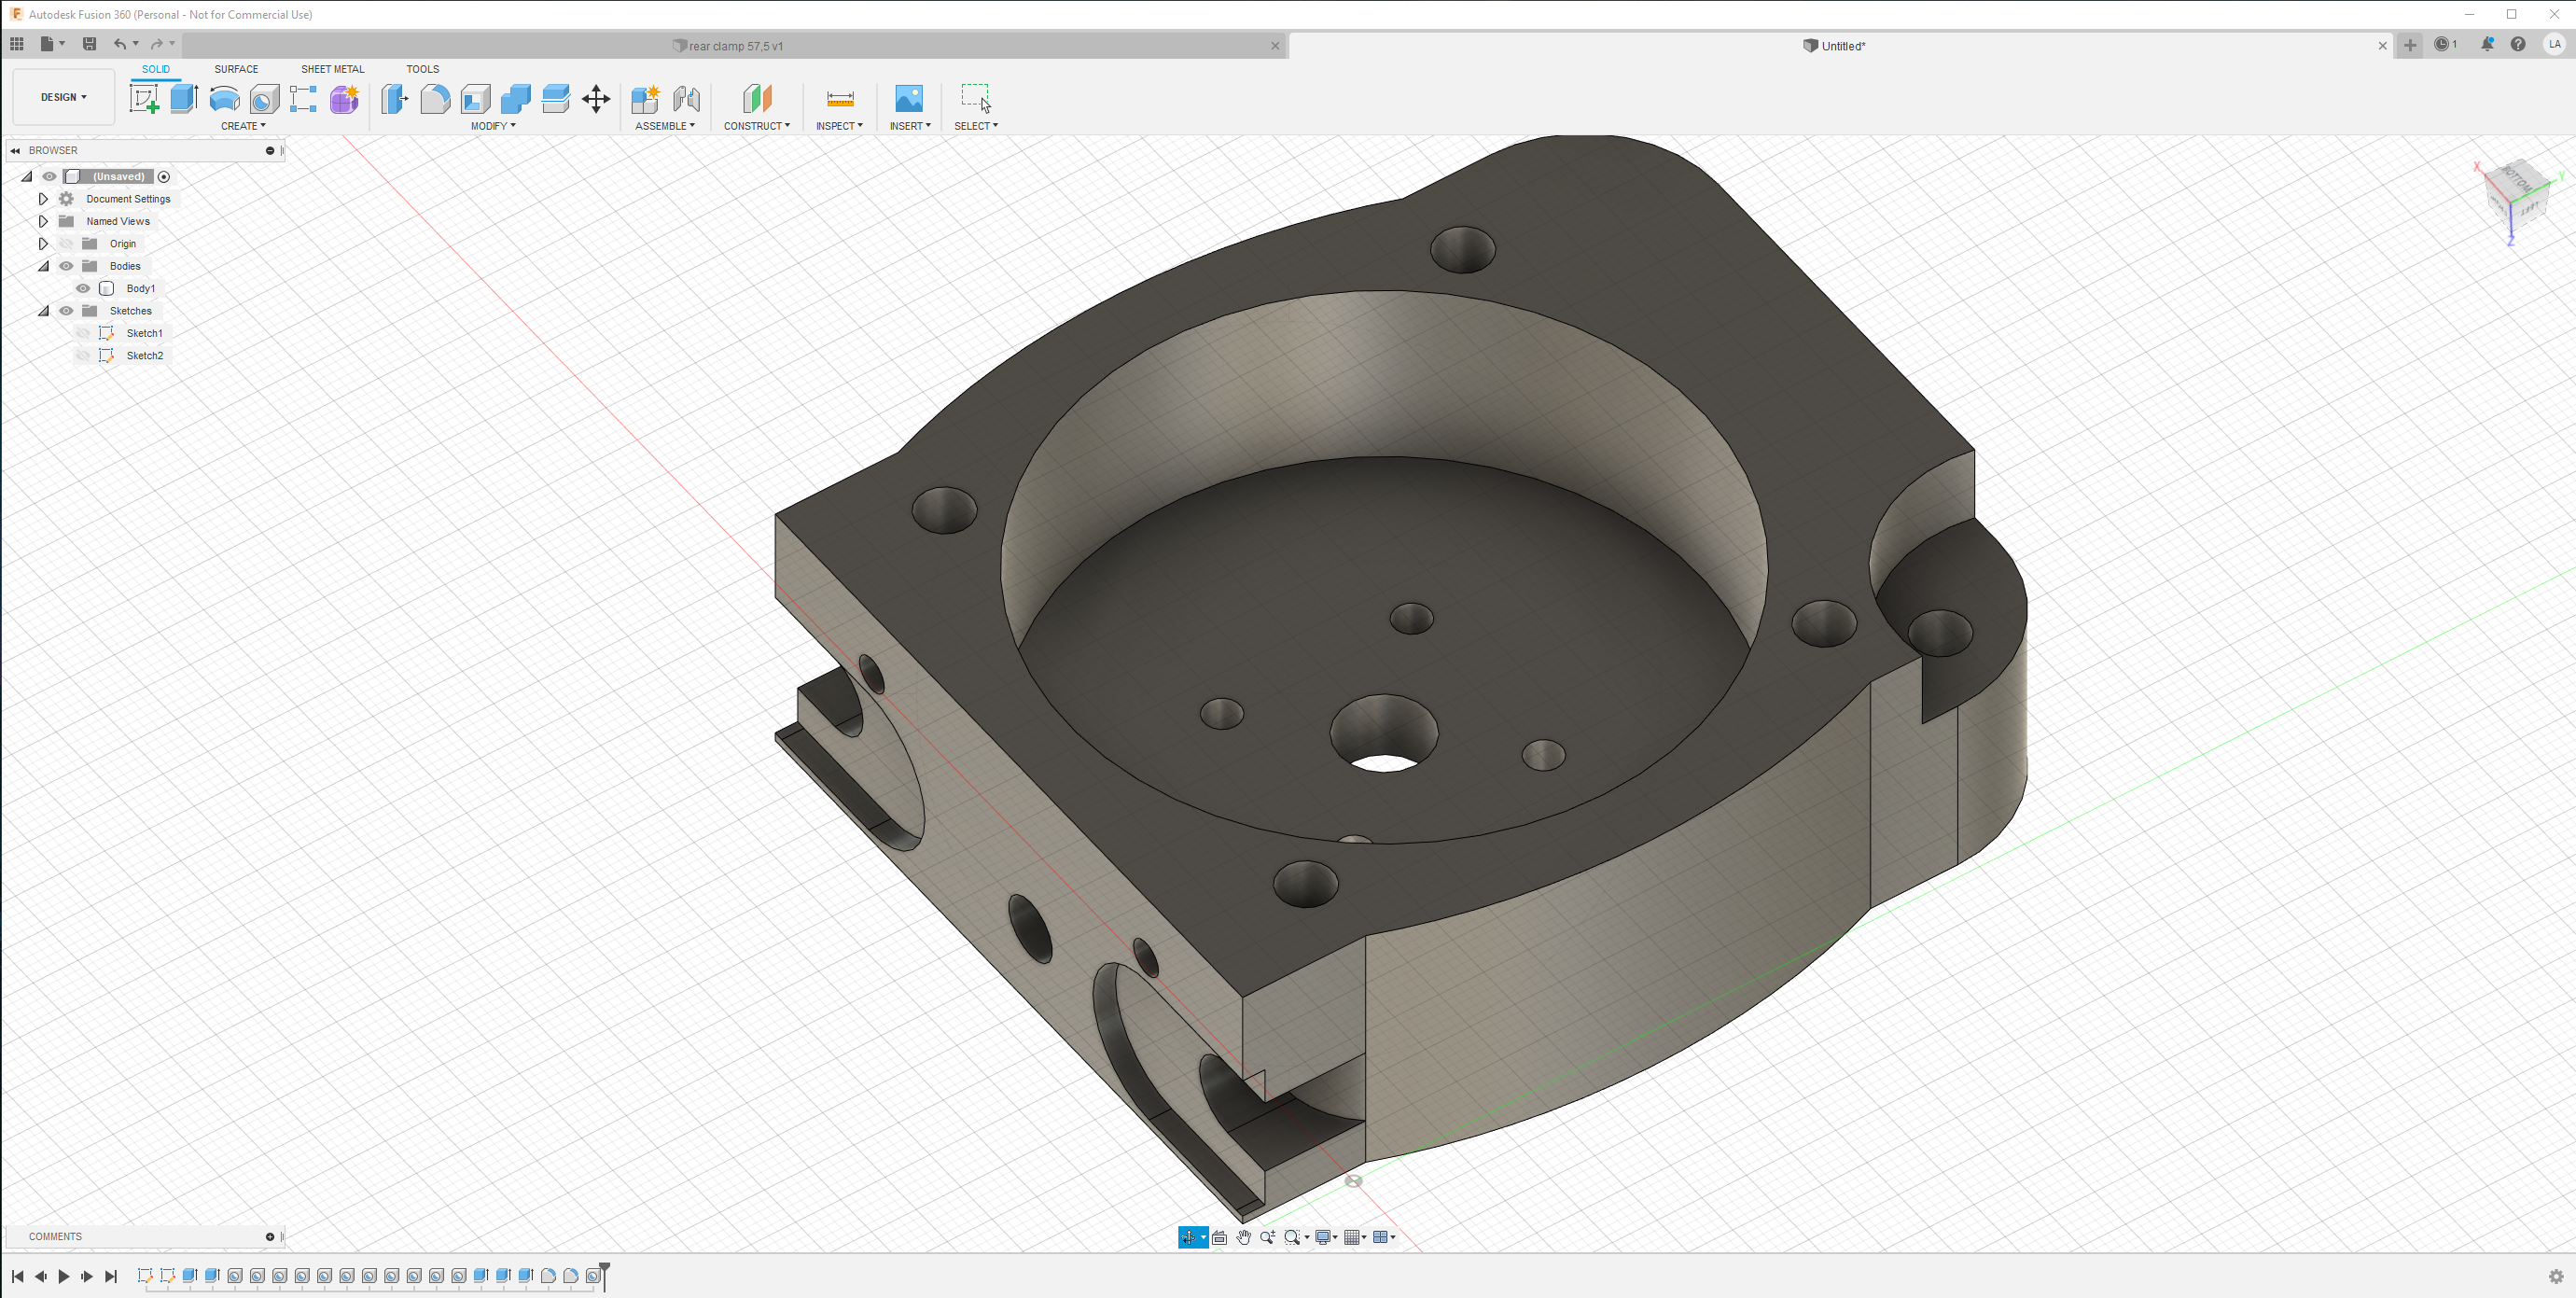Select the Fillet tool icon
Screen dimensions: 2576x1298
(x=435, y=98)
